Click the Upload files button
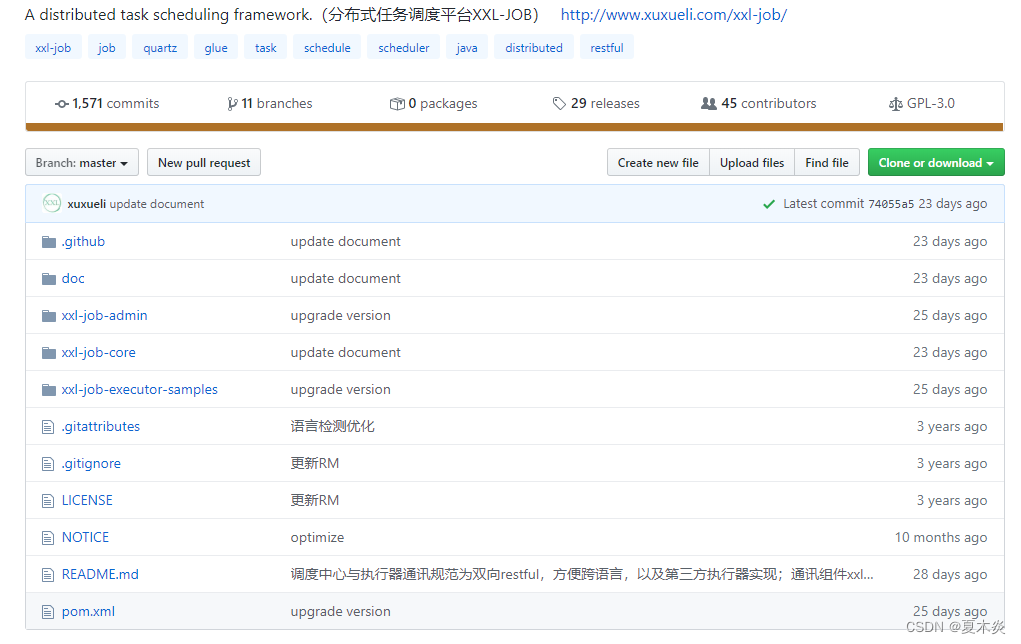1021x644 pixels. coord(751,162)
